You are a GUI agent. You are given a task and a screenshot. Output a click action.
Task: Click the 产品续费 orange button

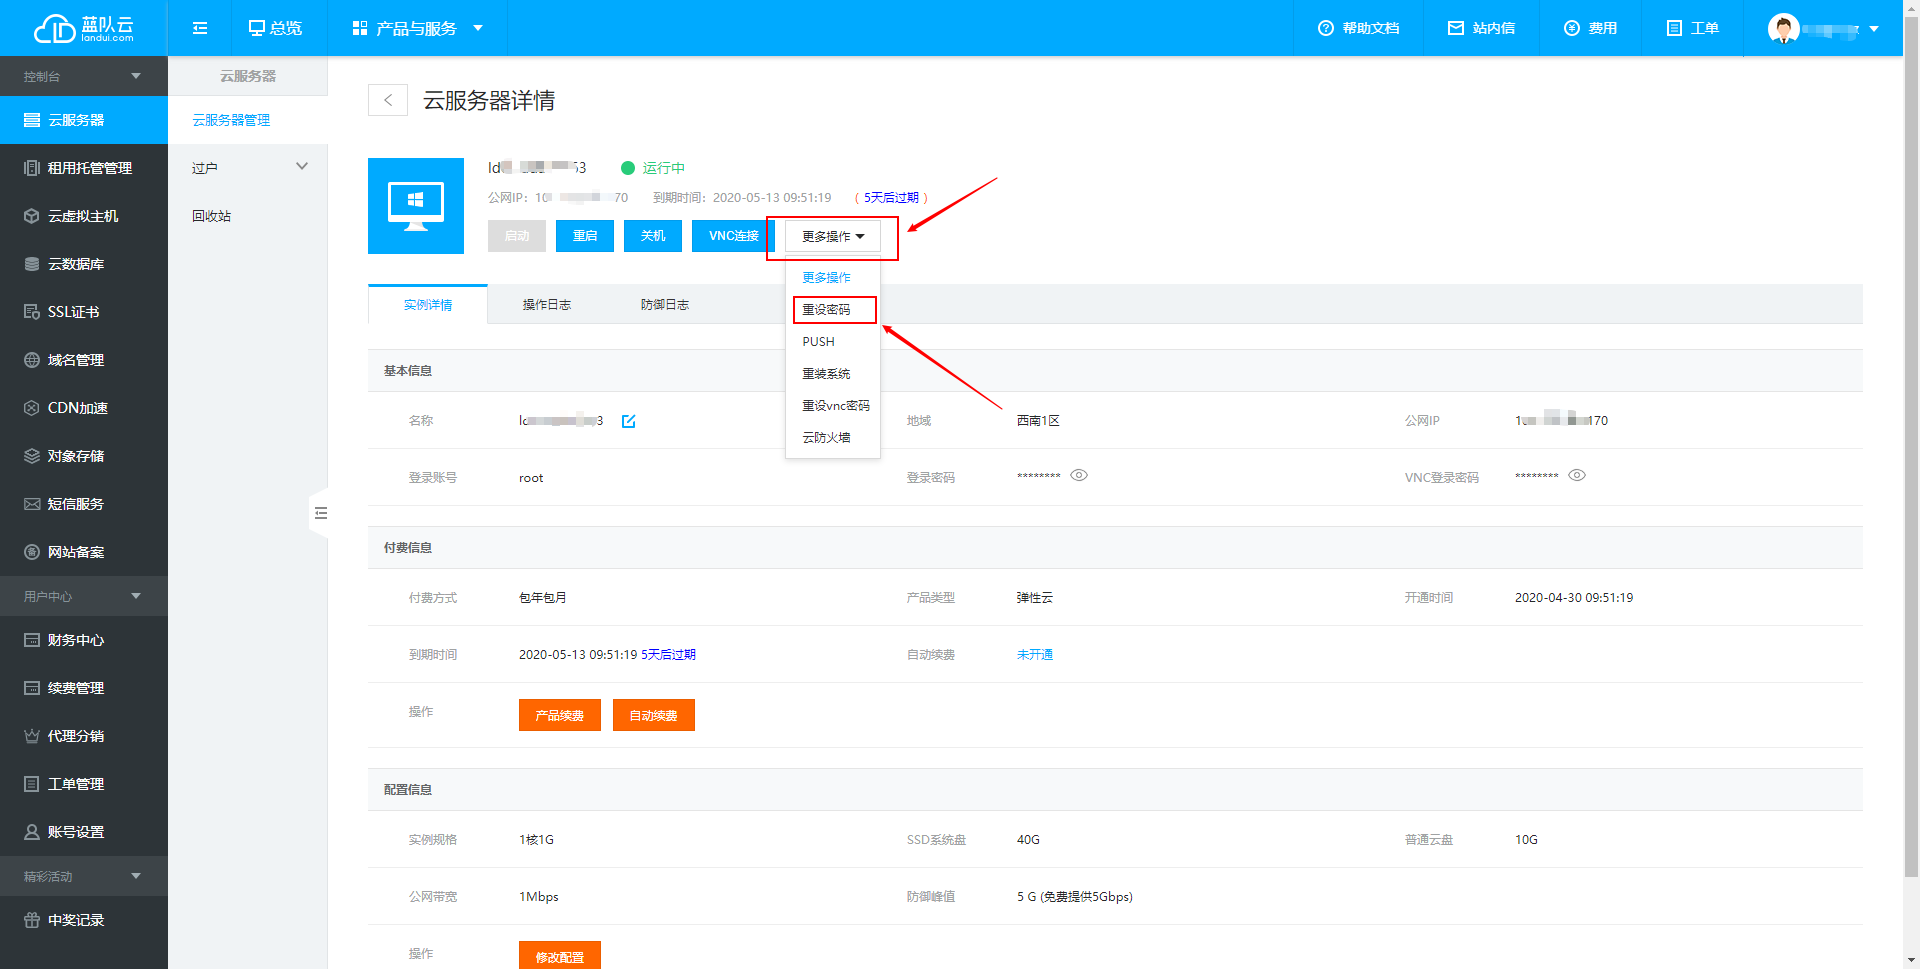click(560, 715)
